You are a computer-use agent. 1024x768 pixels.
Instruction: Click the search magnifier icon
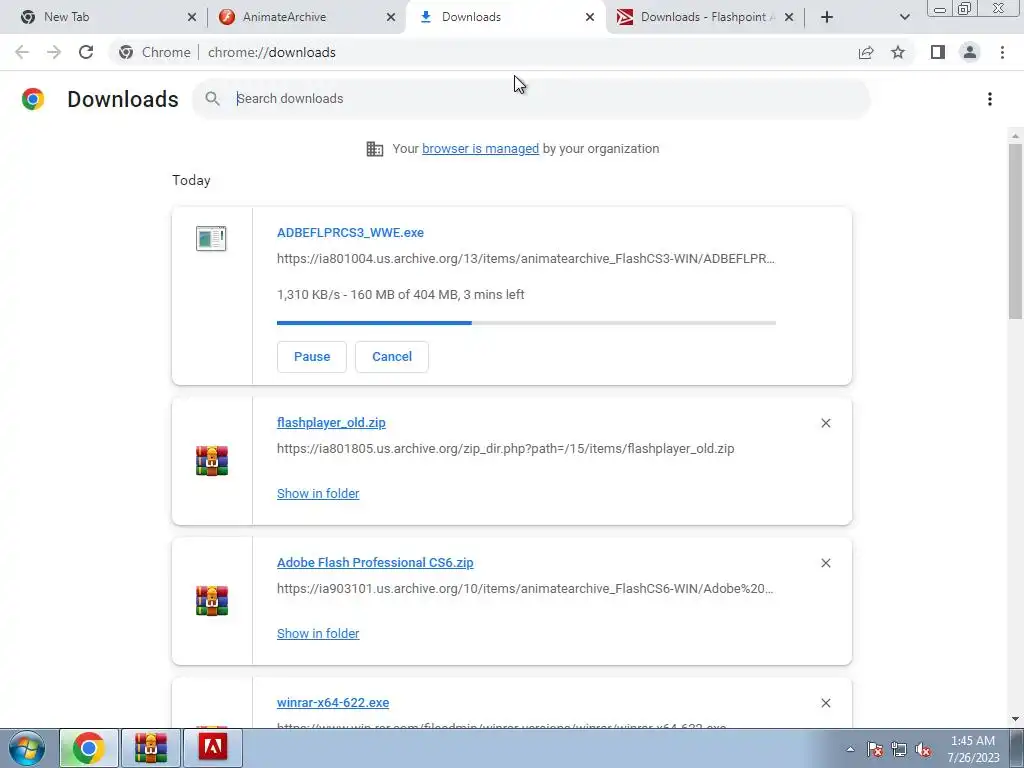212,99
